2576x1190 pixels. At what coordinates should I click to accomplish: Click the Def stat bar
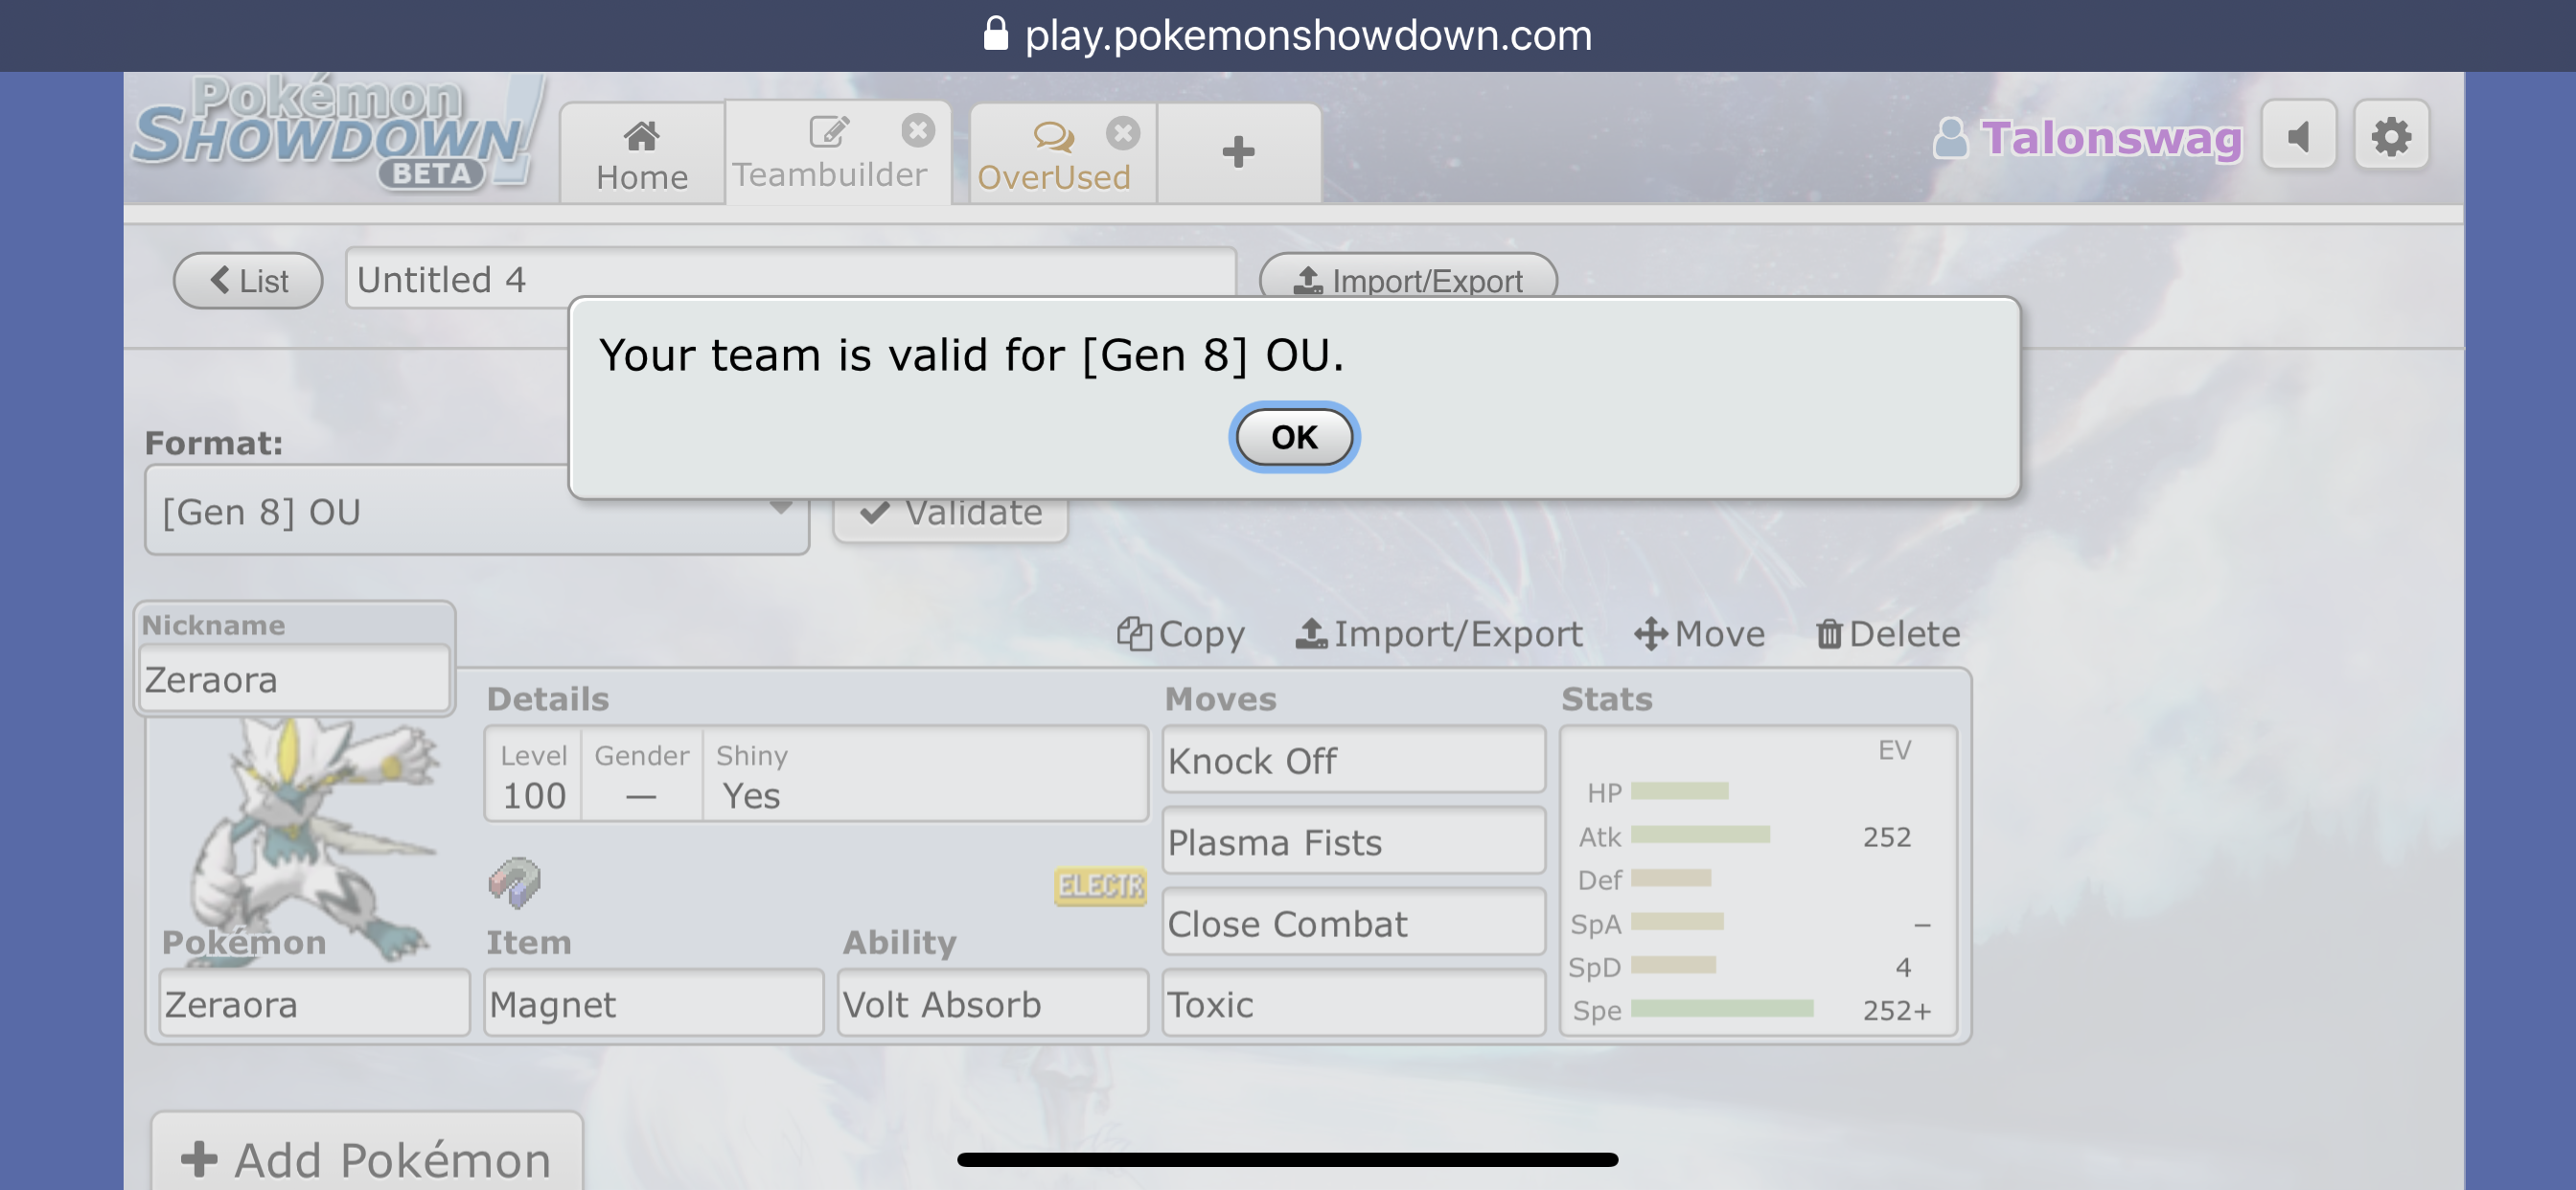(x=1670, y=877)
